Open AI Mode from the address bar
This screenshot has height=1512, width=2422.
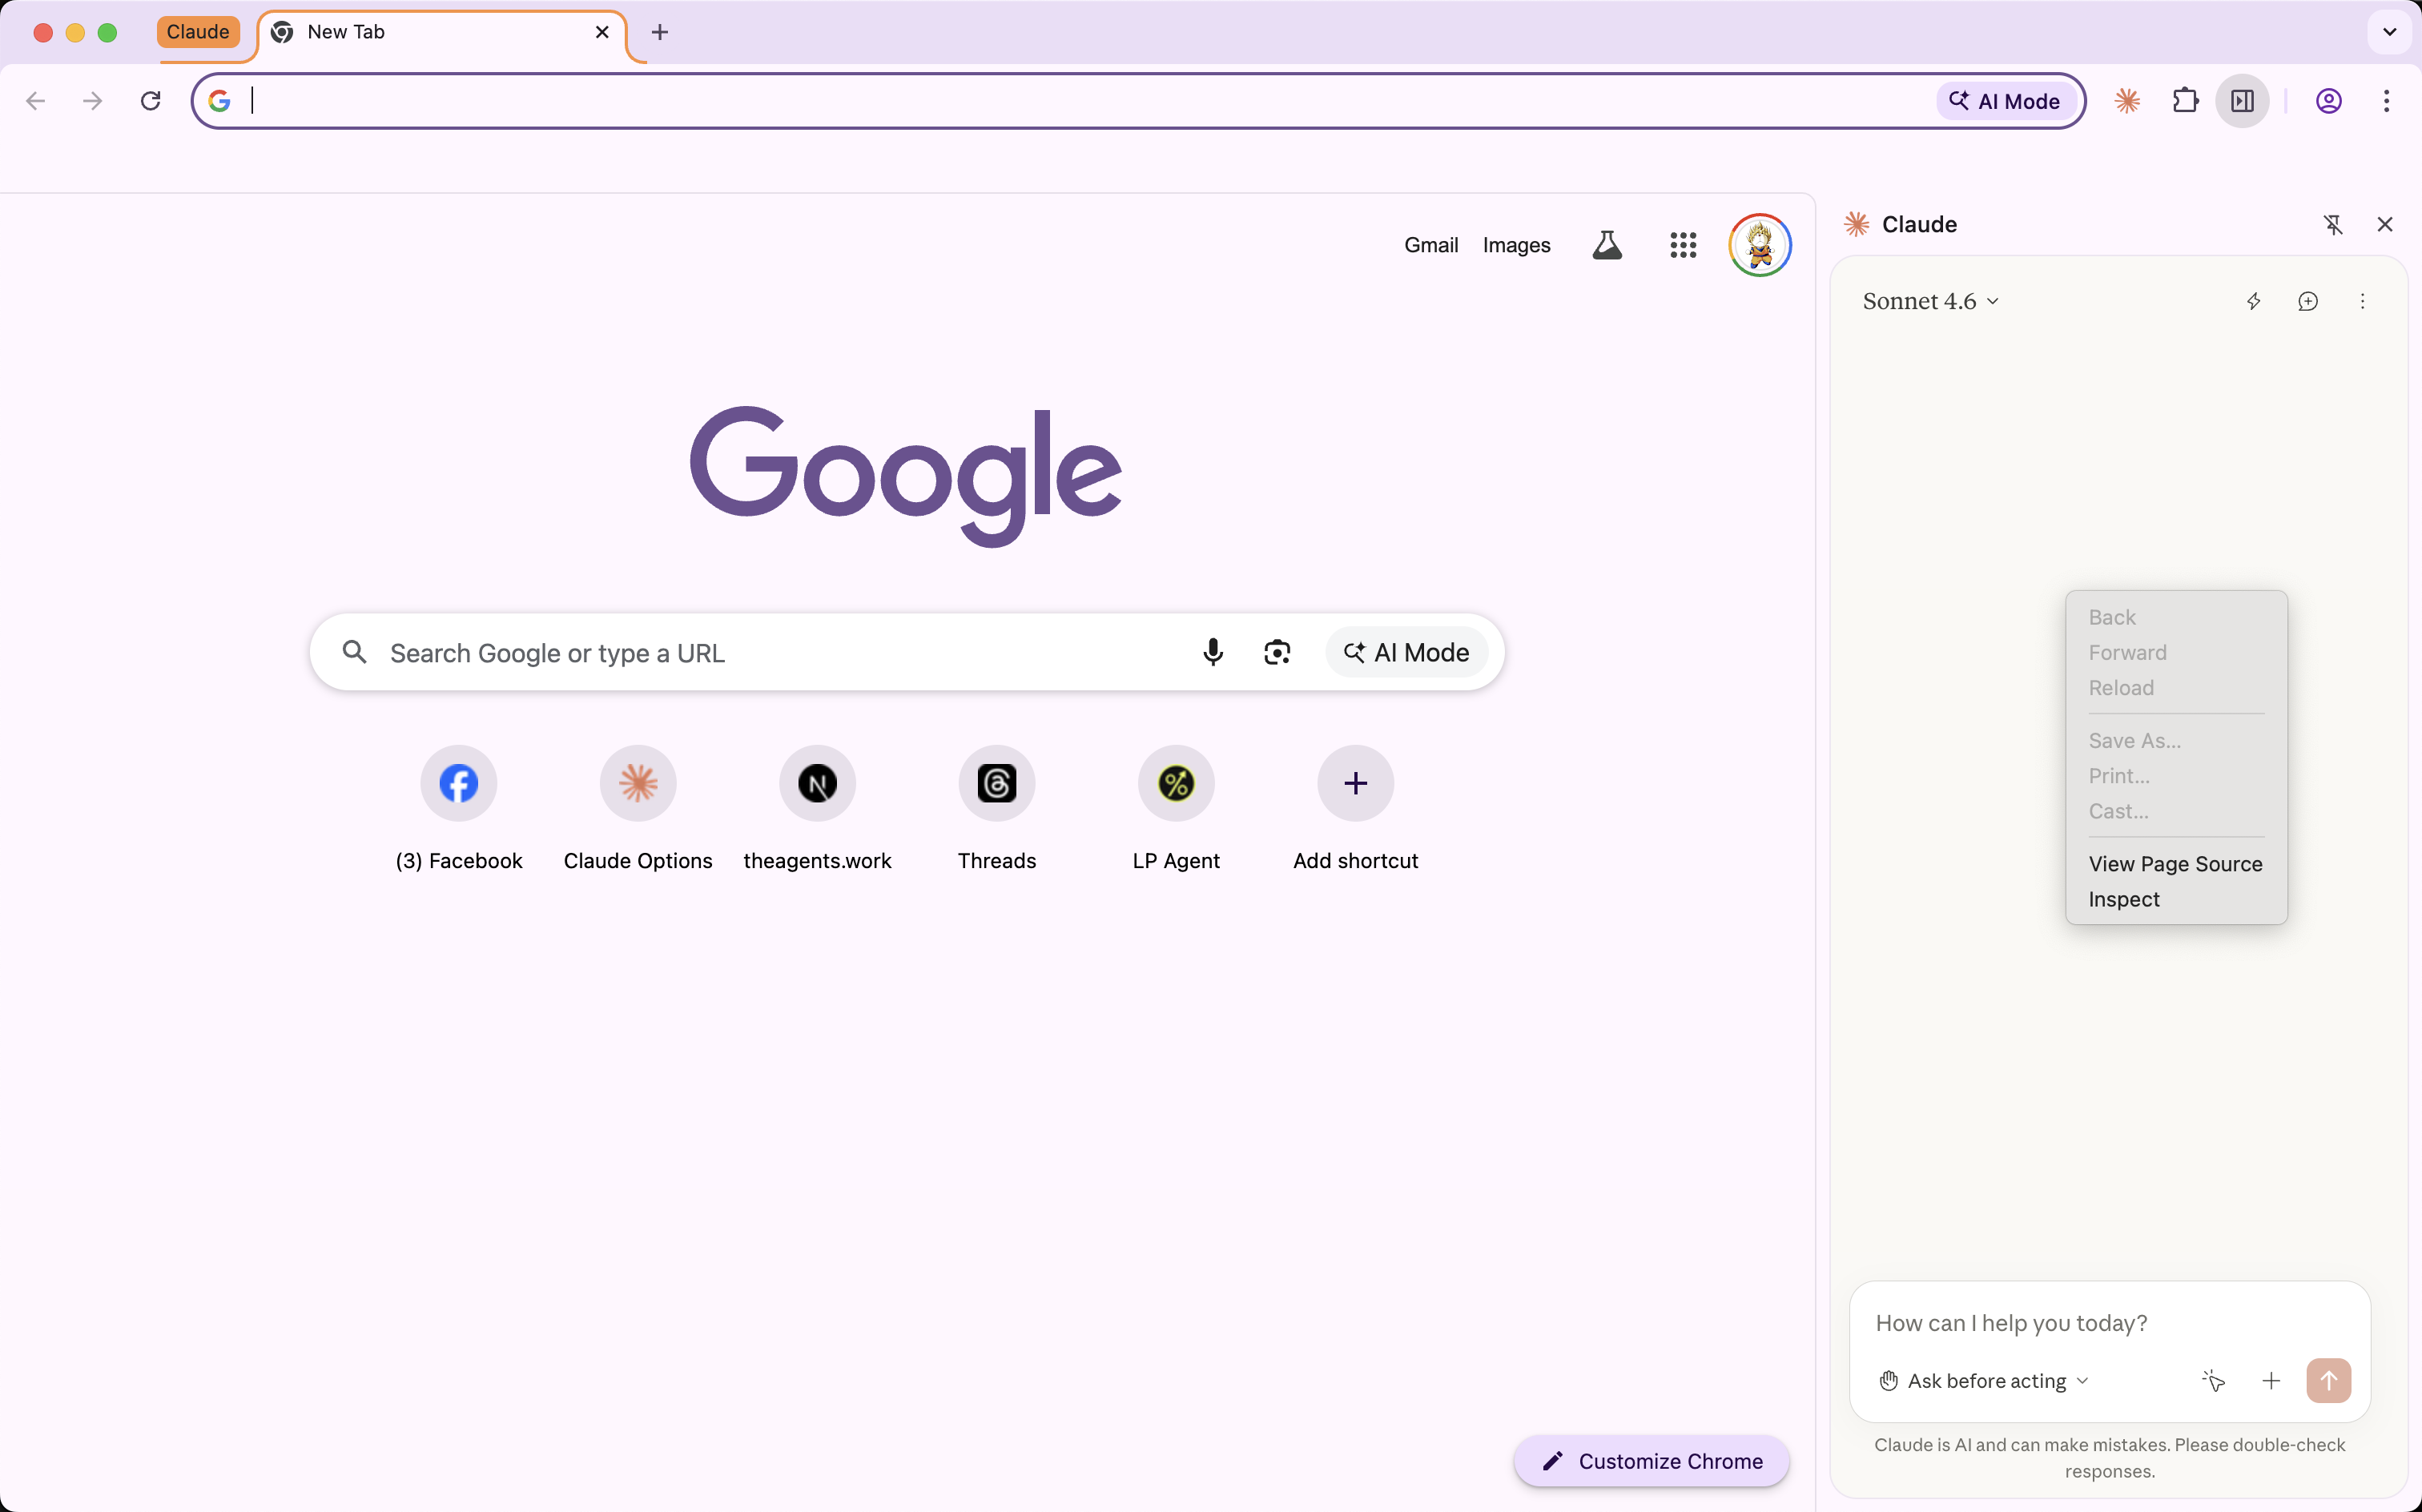click(2005, 101)
